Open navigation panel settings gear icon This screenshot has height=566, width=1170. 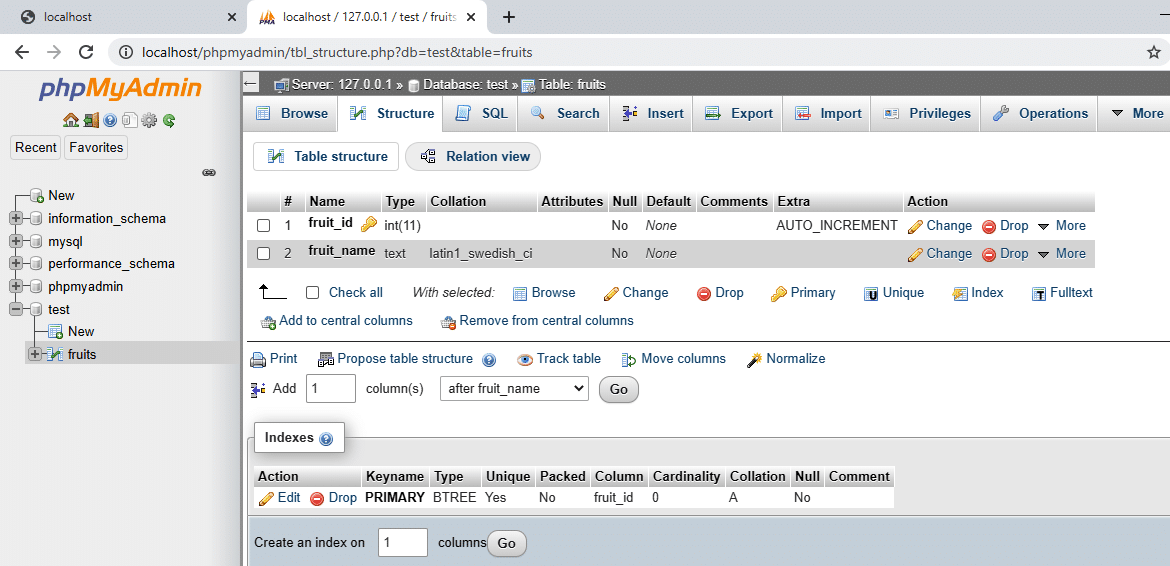tap(149, 120)
